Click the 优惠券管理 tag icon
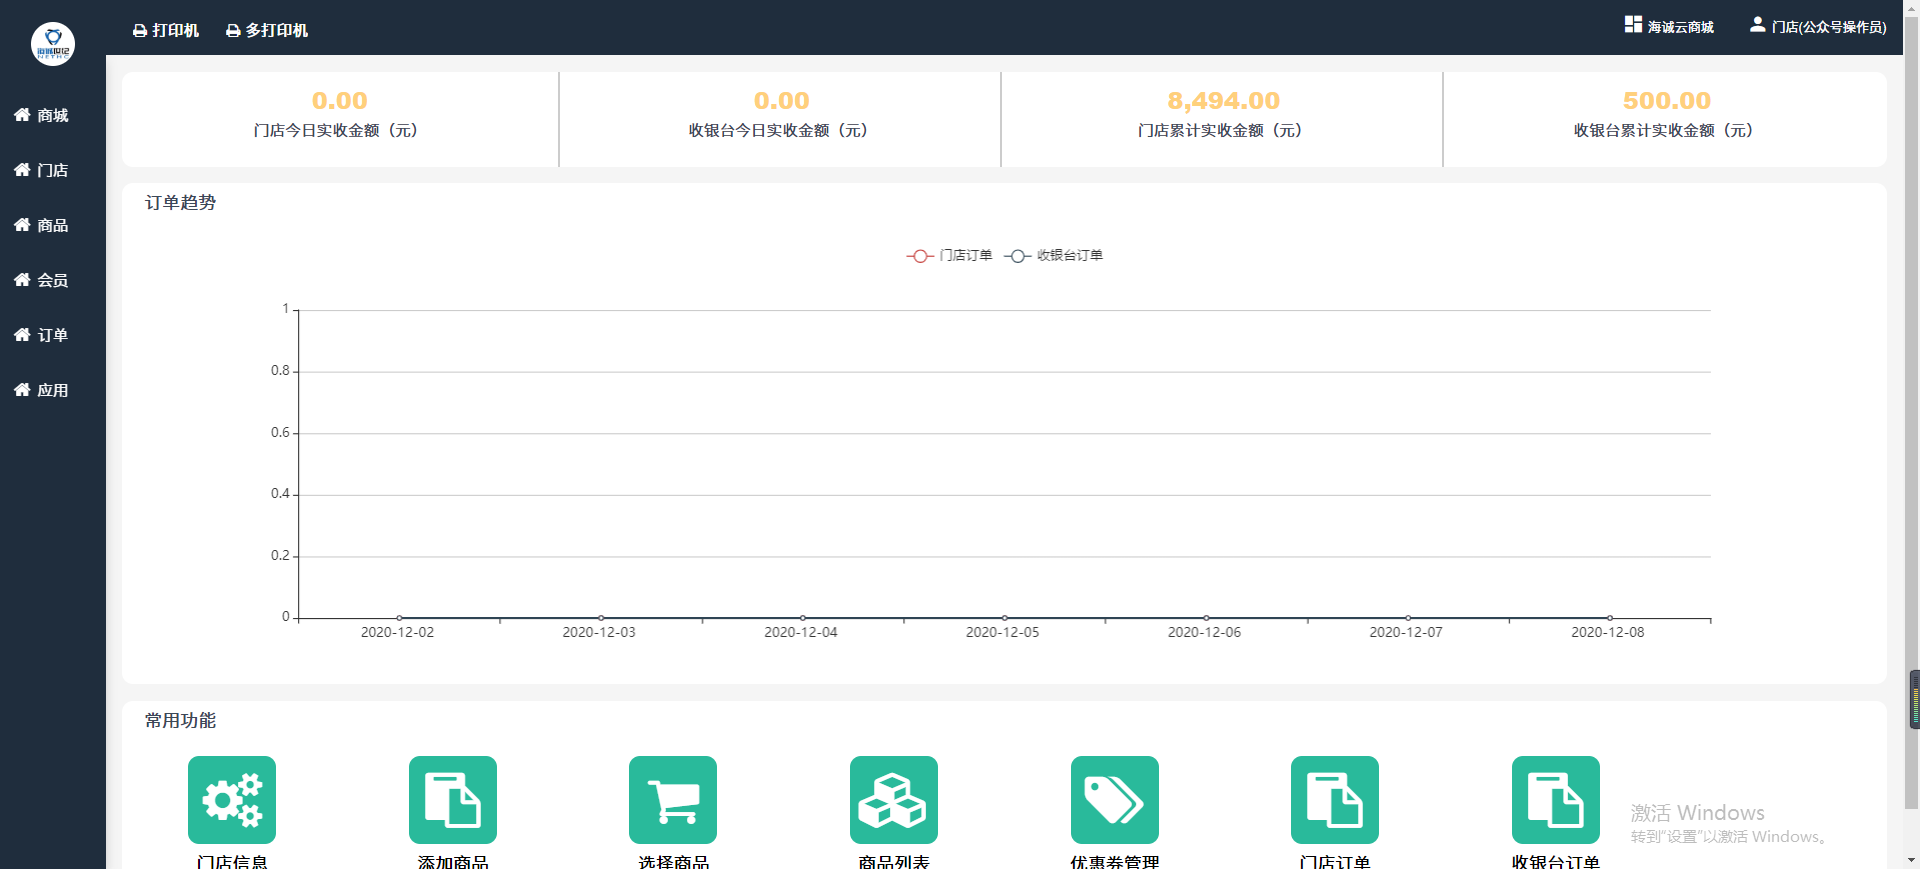 click(1115, 800)
